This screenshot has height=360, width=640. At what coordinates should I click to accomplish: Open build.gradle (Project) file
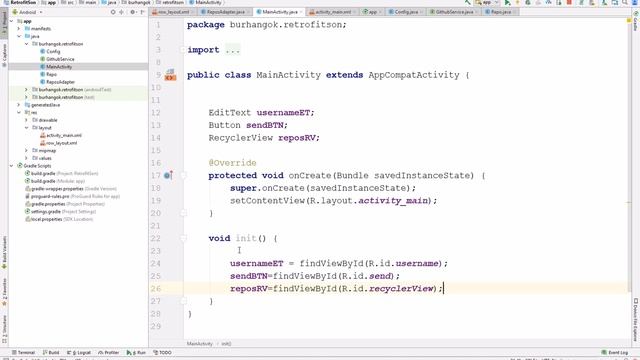coord(61,173)
